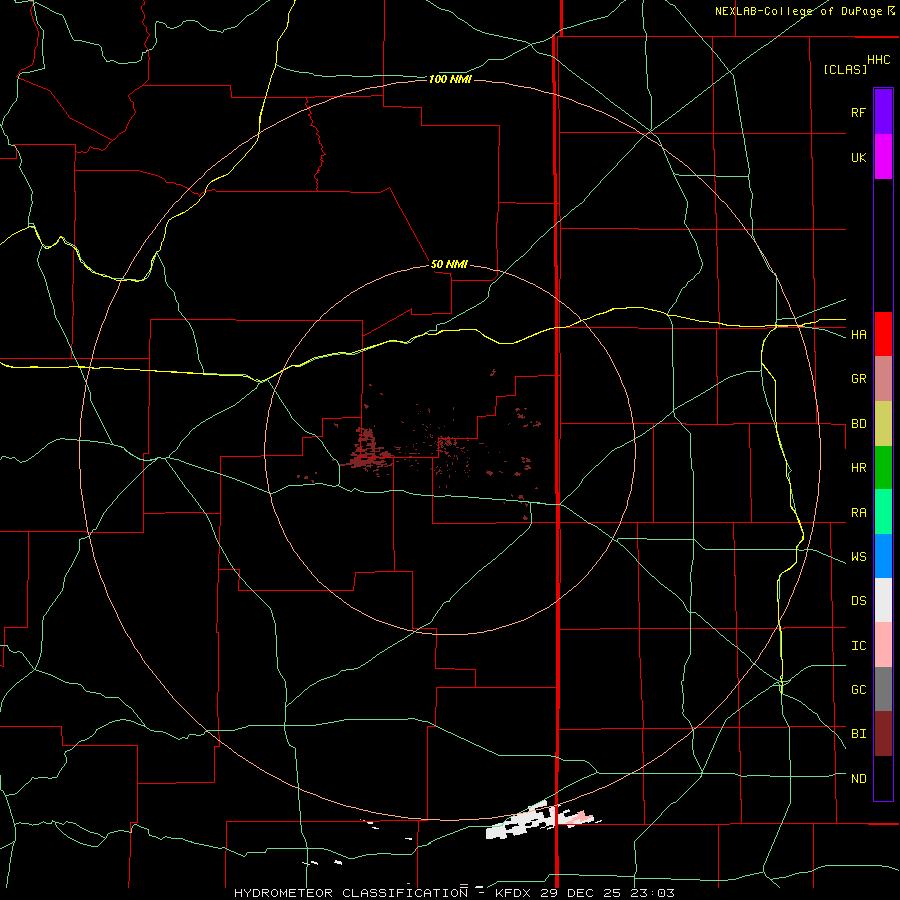900x900 pixels.
Task: Click the "BI" legend label text
Action: [859, 734]
